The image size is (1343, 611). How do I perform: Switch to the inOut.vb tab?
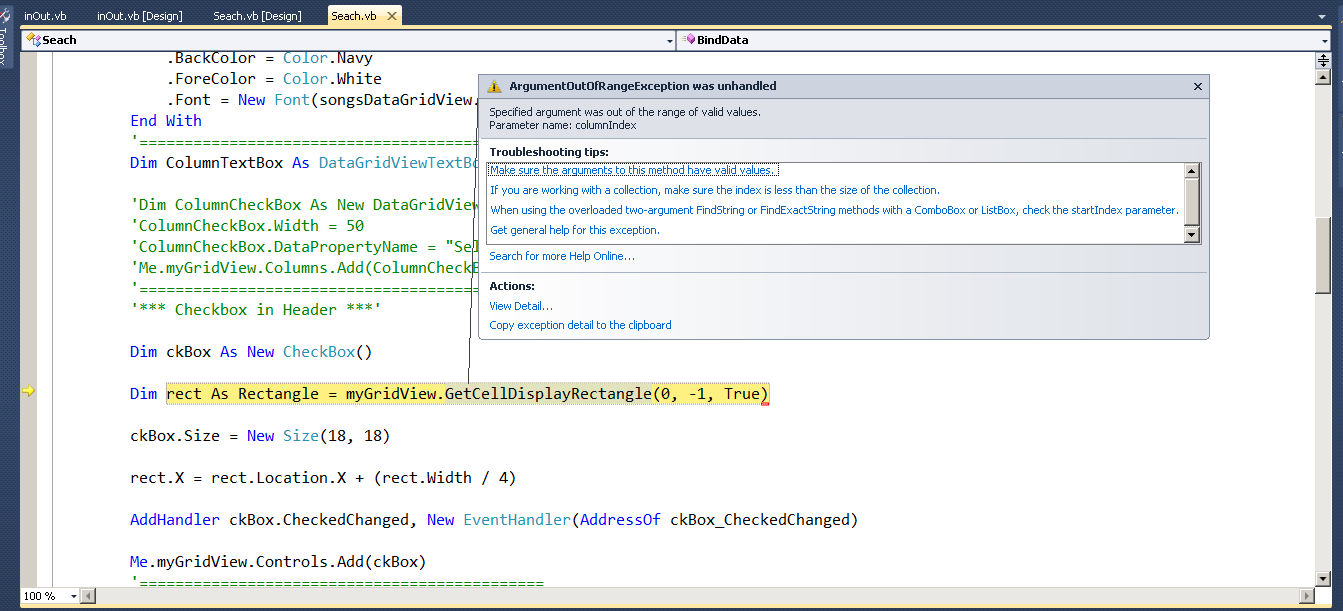coord(45,16)
